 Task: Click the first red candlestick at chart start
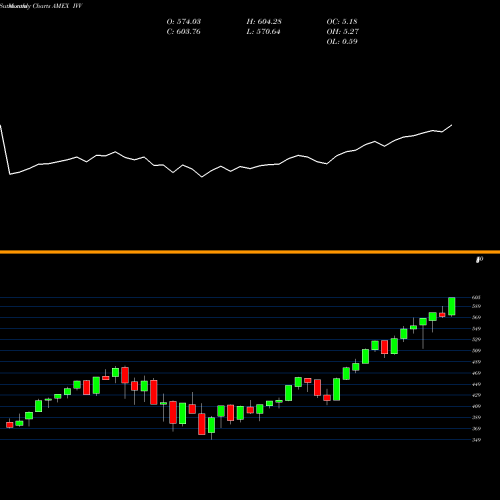click(10, 425)
